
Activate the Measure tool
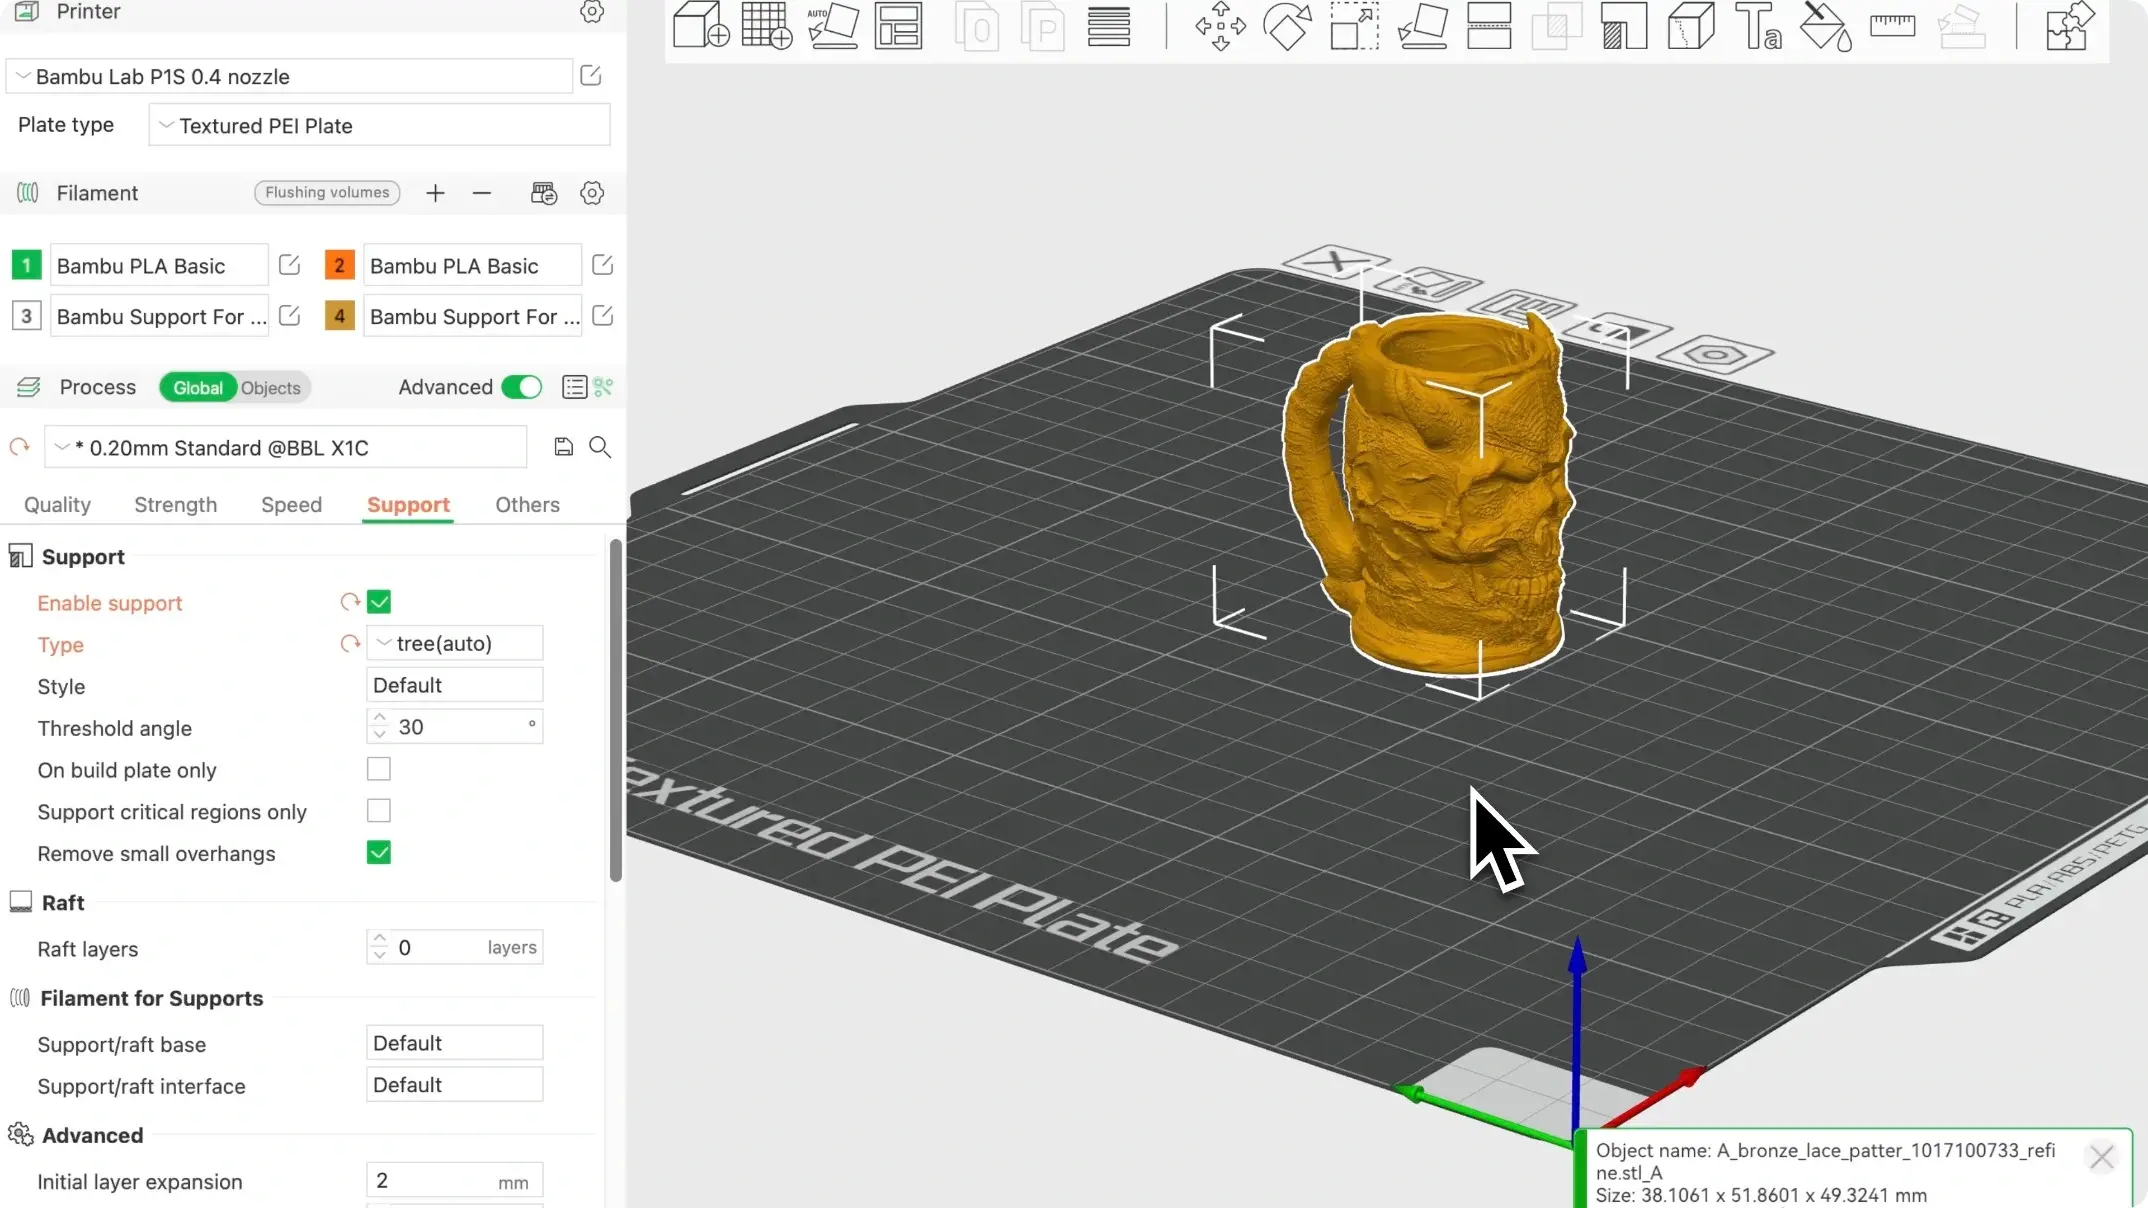(x=1892, y=27)
